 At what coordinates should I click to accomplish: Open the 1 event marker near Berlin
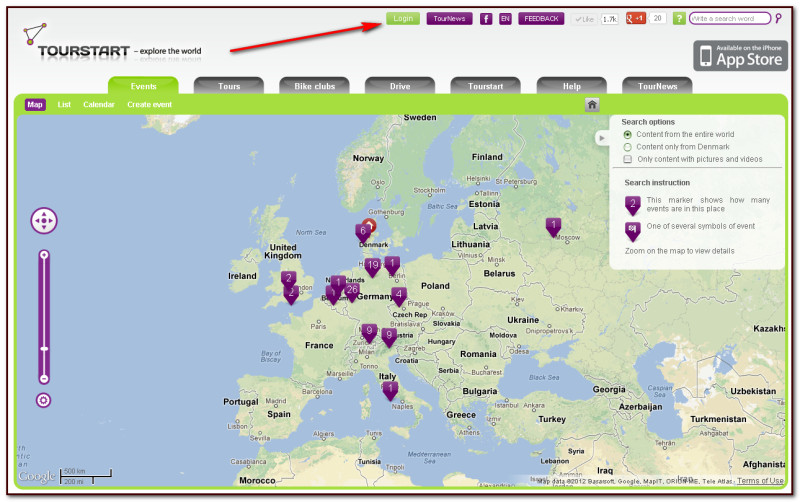pos(392,265)
